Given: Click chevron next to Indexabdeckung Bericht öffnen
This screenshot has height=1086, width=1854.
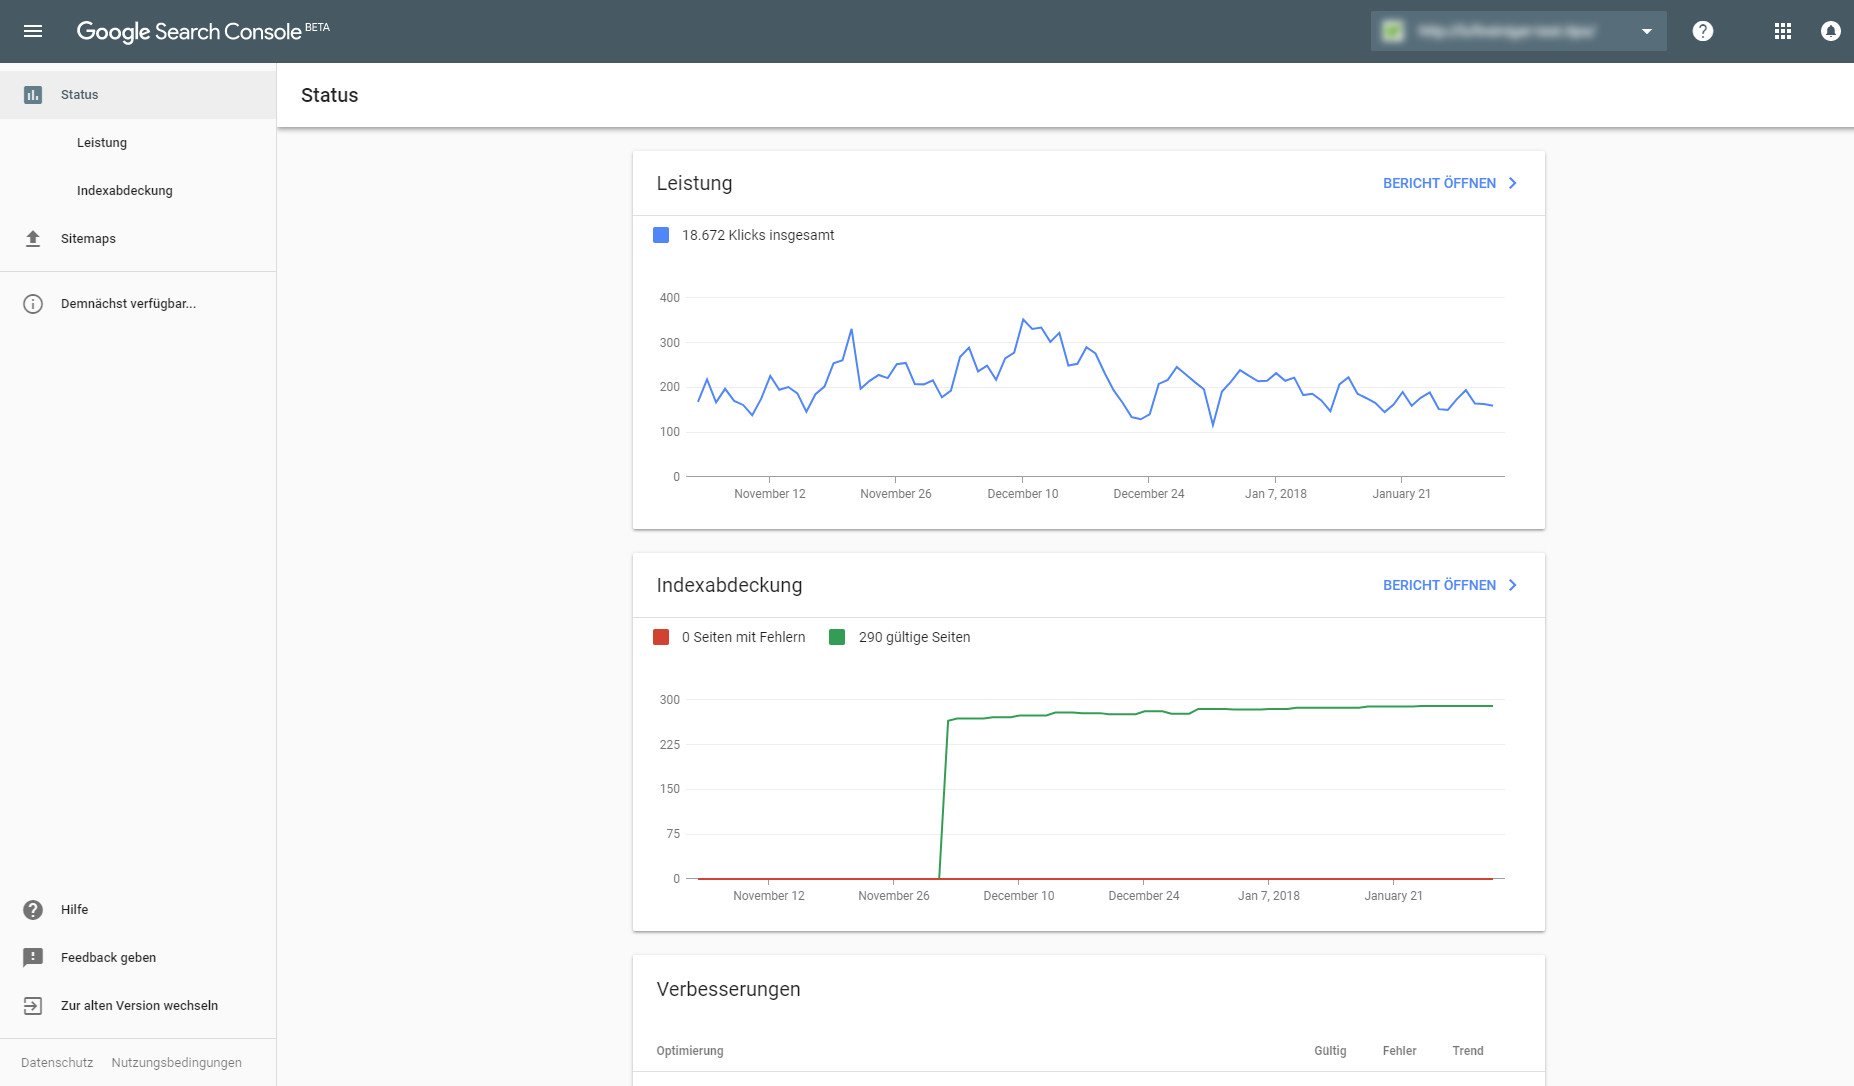Looking at the screenshot, I should tap(1513, 585).
